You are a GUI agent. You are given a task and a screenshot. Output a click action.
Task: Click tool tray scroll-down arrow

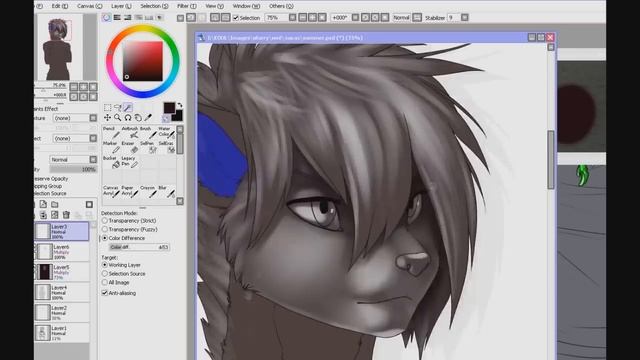coord(180,201)
